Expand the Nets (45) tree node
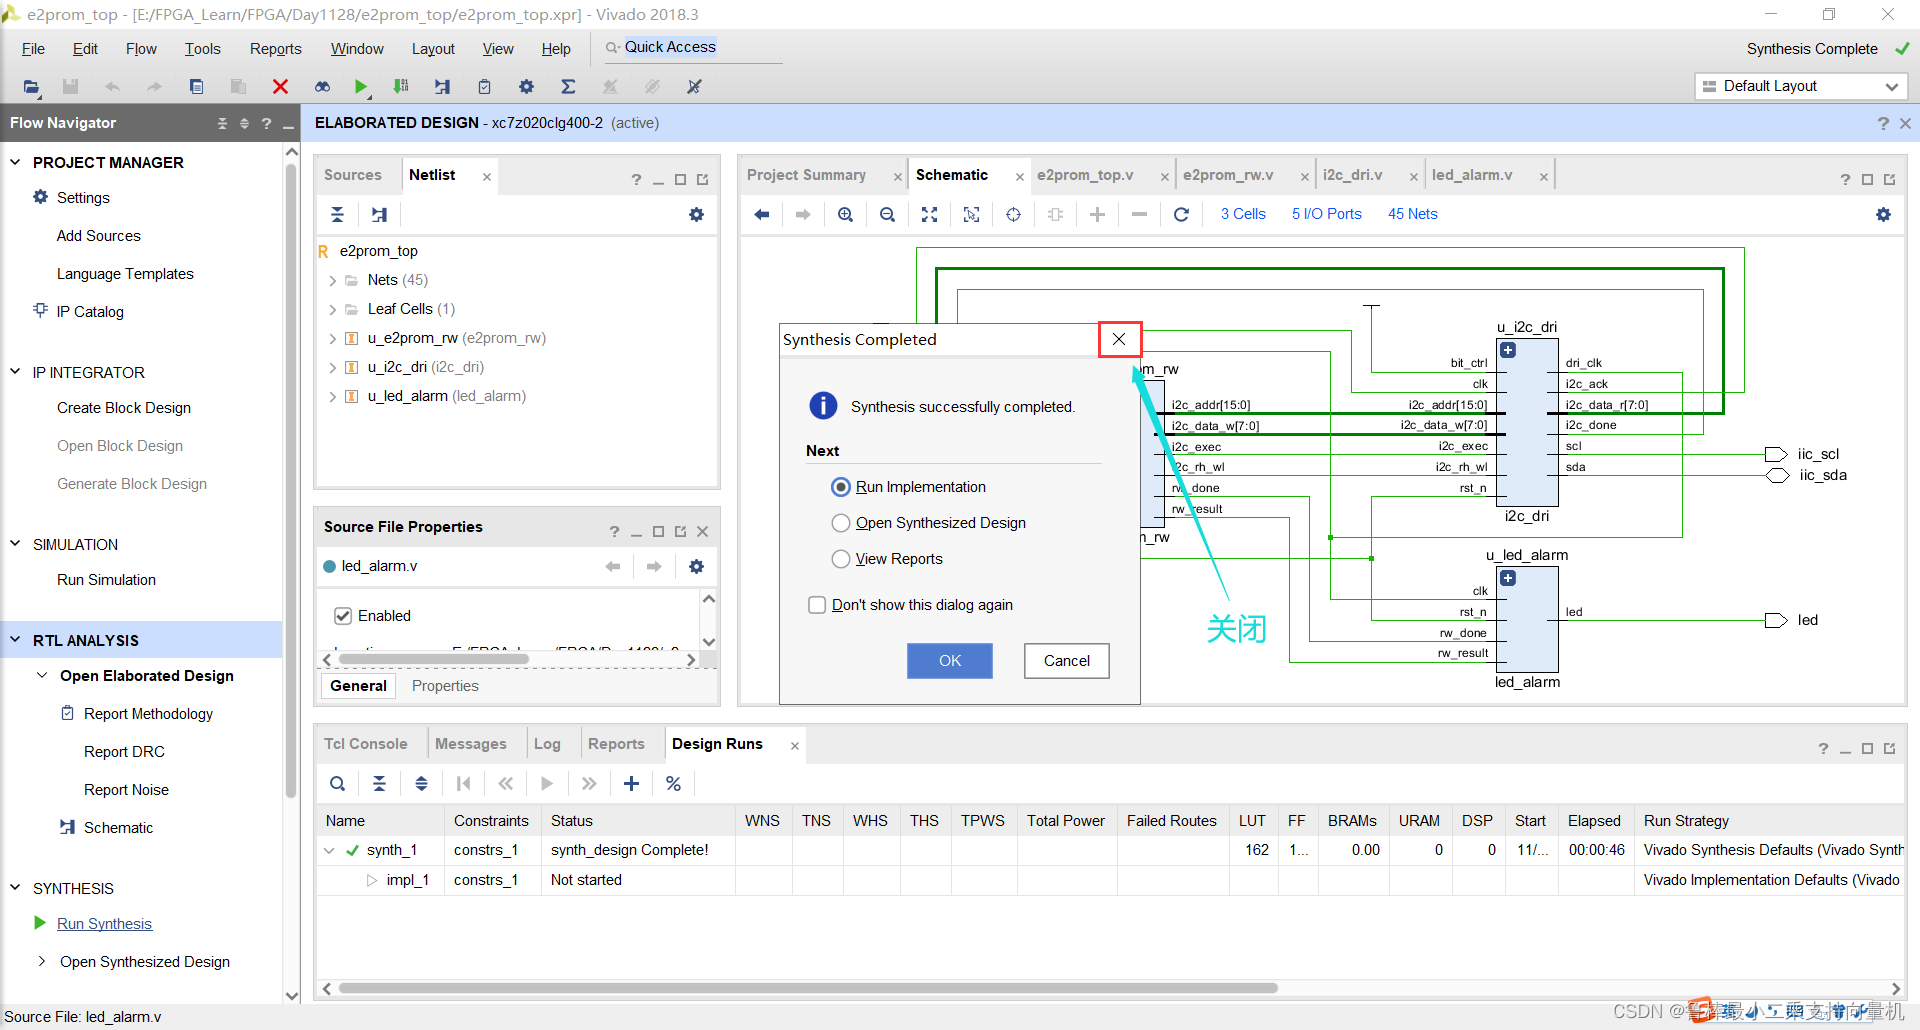Viewport: 1920px width, 1030px height. (x=333, y=281)
